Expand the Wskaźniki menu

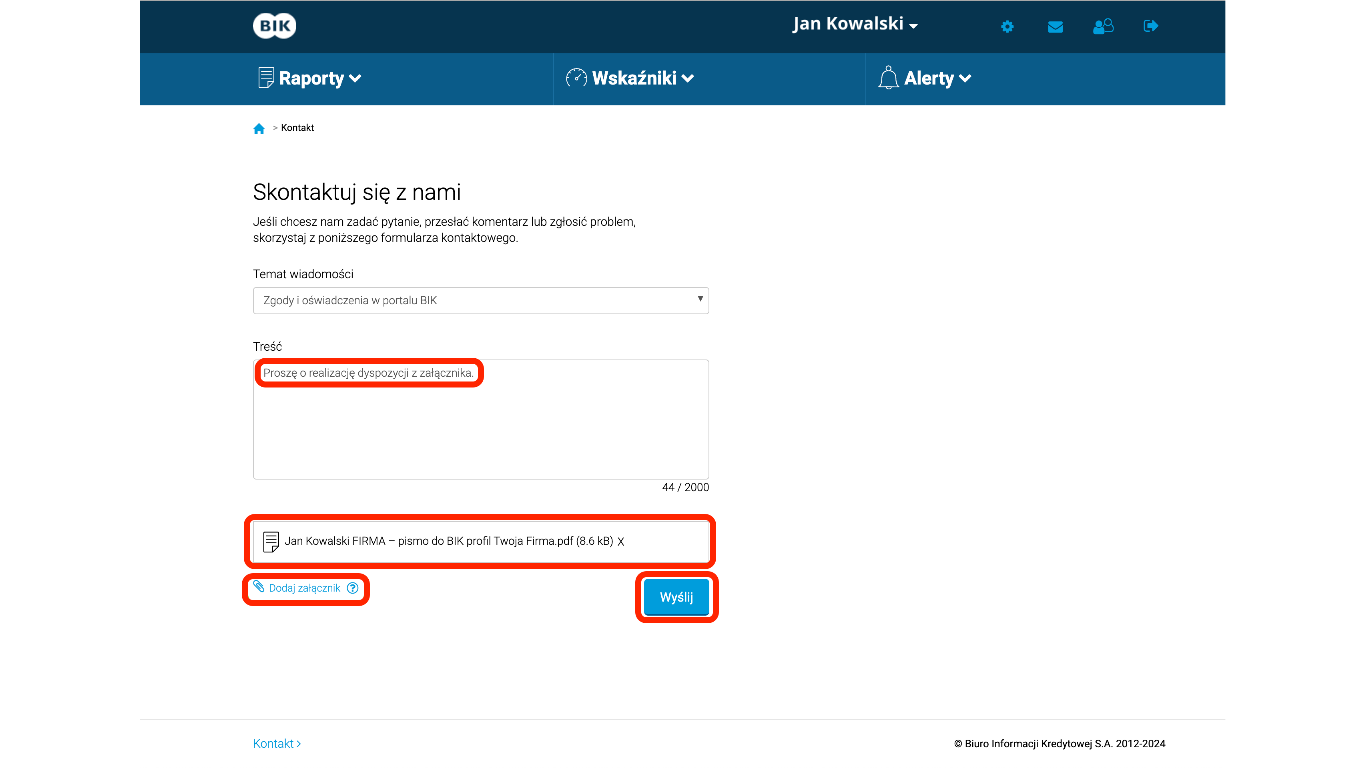(629, 78)
